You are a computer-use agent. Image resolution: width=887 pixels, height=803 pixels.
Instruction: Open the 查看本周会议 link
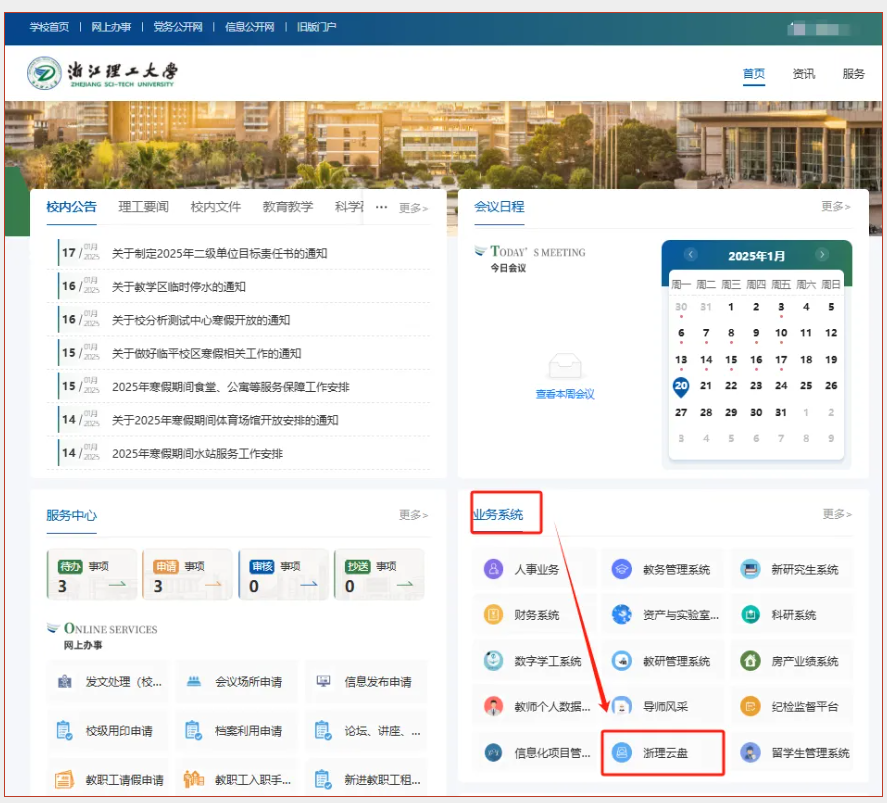565,394
